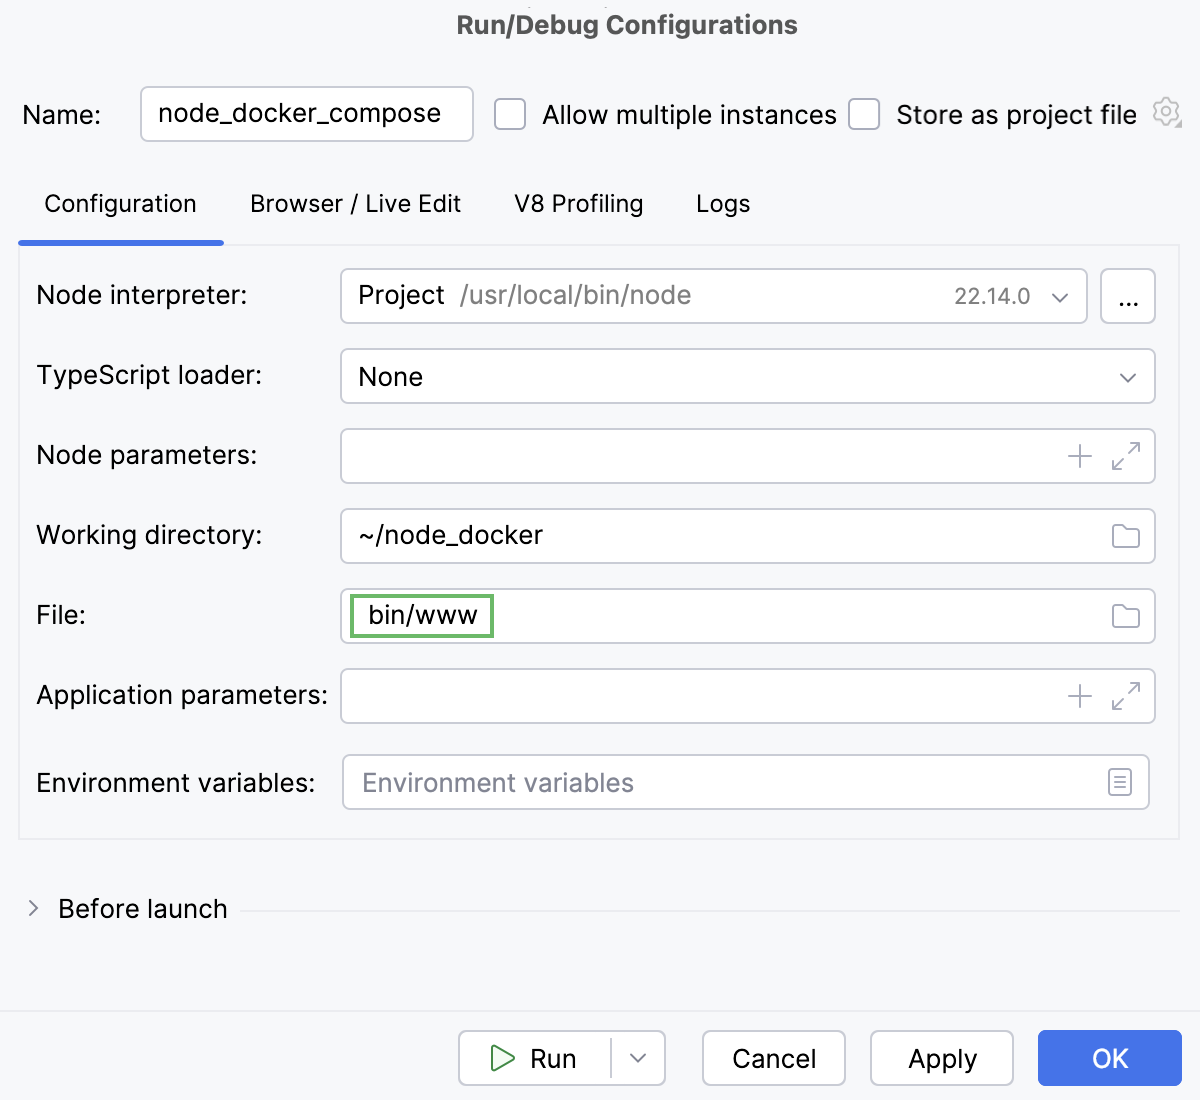This screenshot has width=1200, height=1100.
Task: Browse for the File bin/www path
Action: (x=1125, y=616)
